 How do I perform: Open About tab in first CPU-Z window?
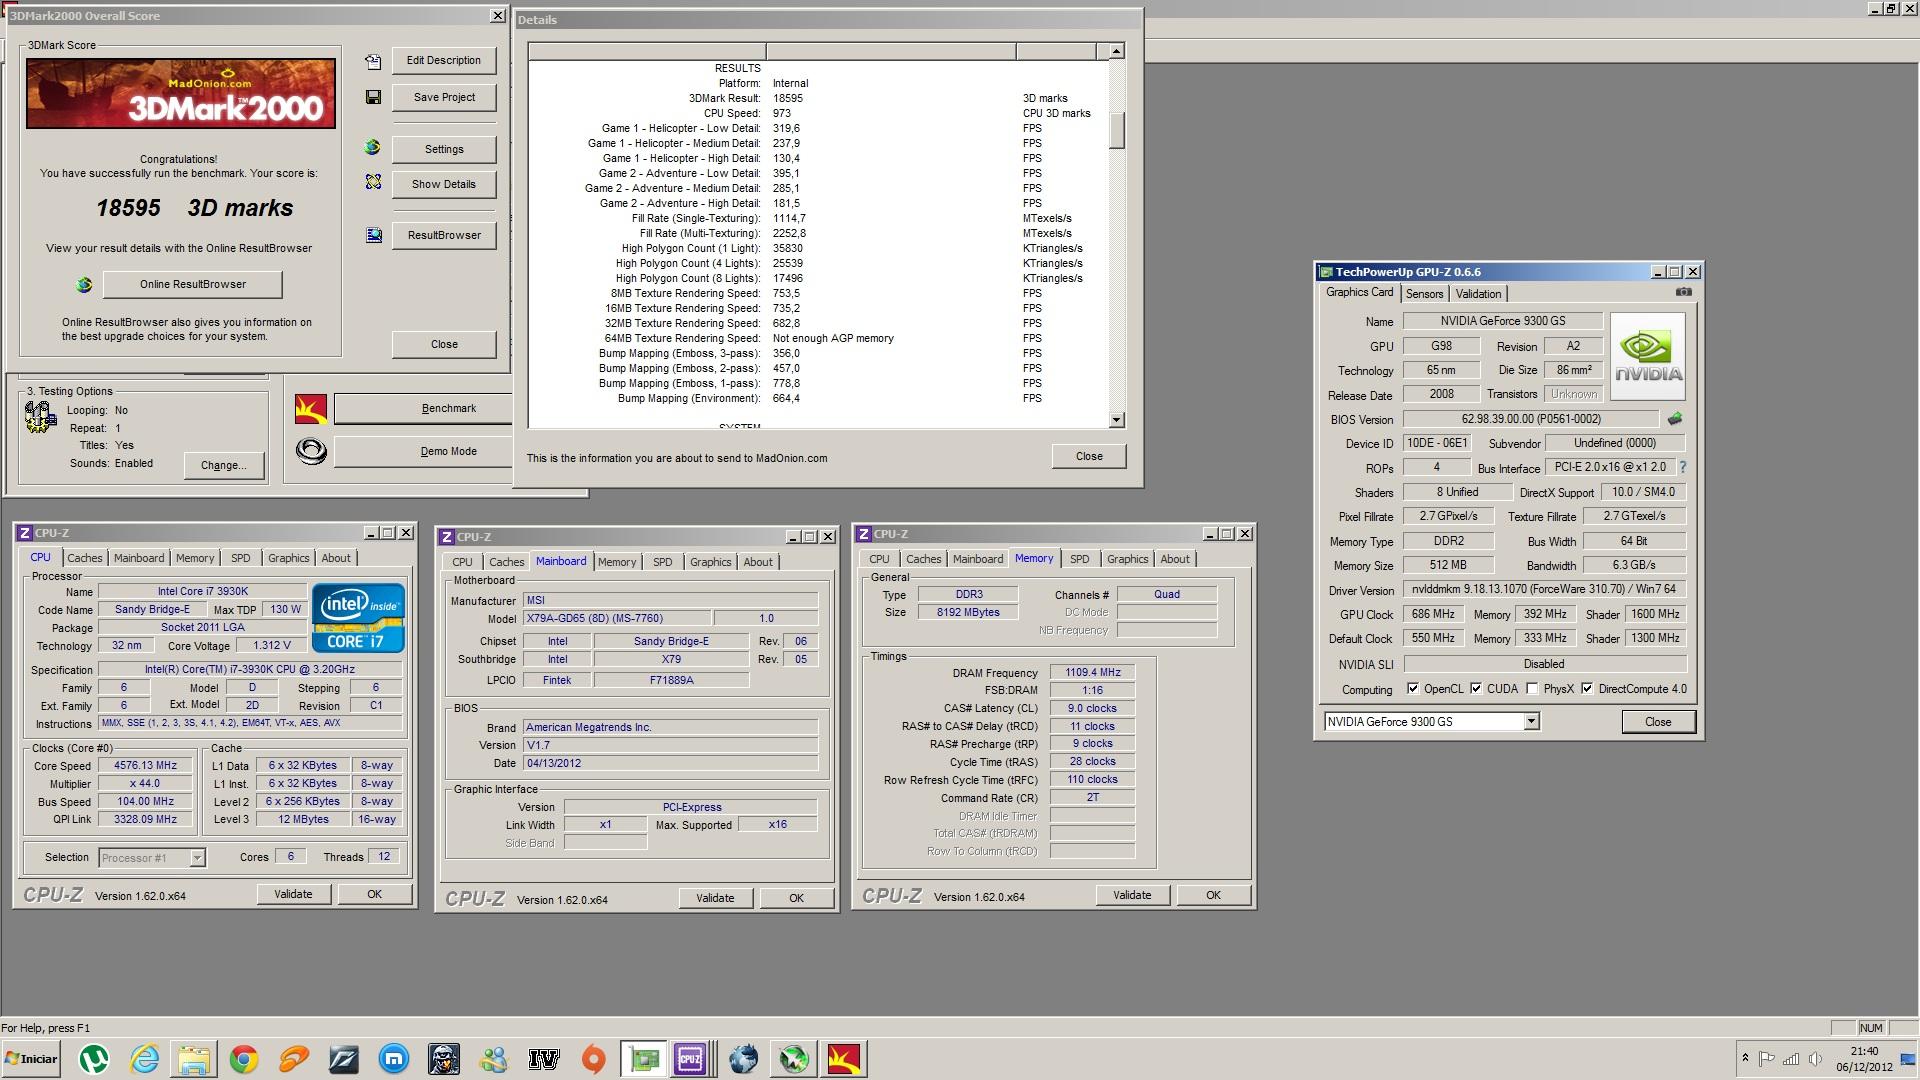336,558
